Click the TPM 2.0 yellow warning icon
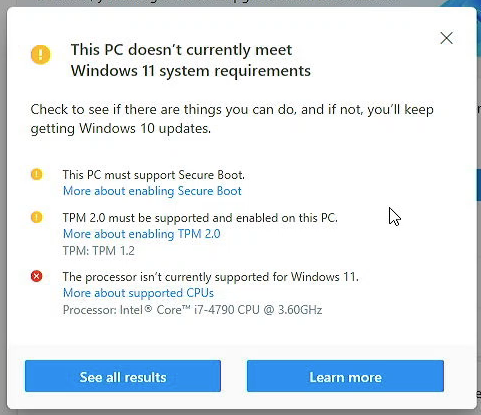481x415 pixels. tap(37, 217)
